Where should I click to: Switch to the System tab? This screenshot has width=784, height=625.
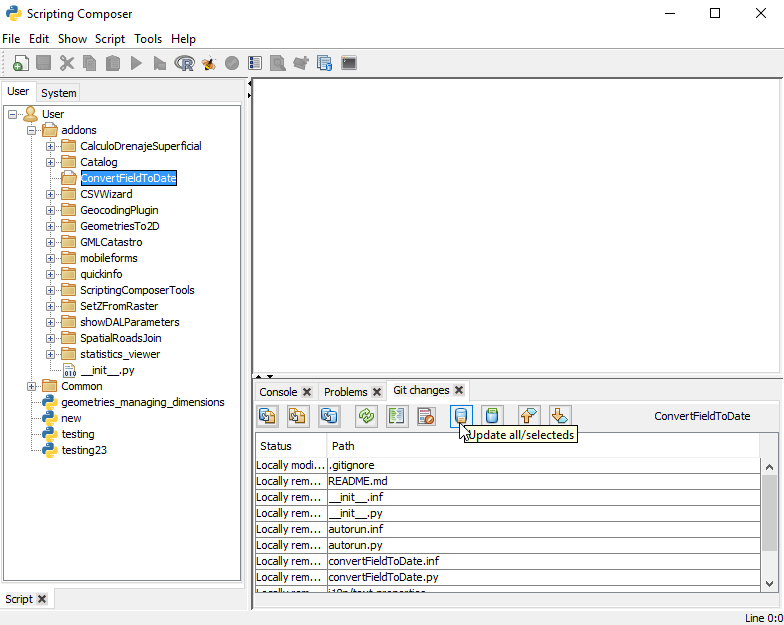tap(59, 93)
